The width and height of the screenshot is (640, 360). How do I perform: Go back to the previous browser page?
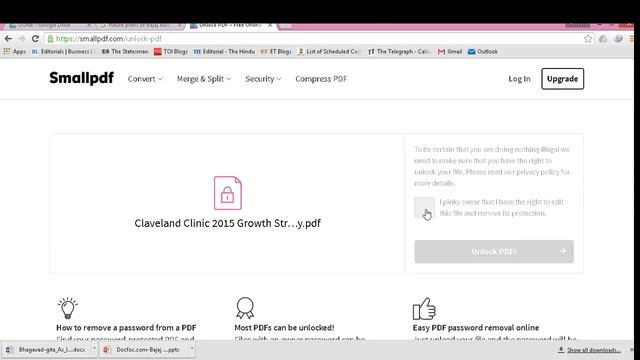click(x=8, y=38)
